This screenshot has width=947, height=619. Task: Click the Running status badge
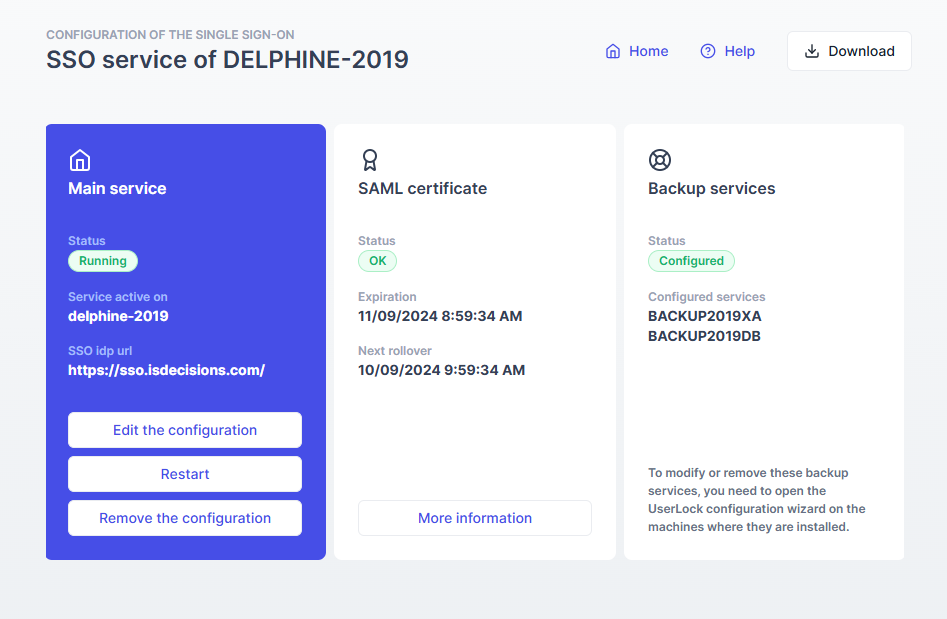tap(103, 261)
